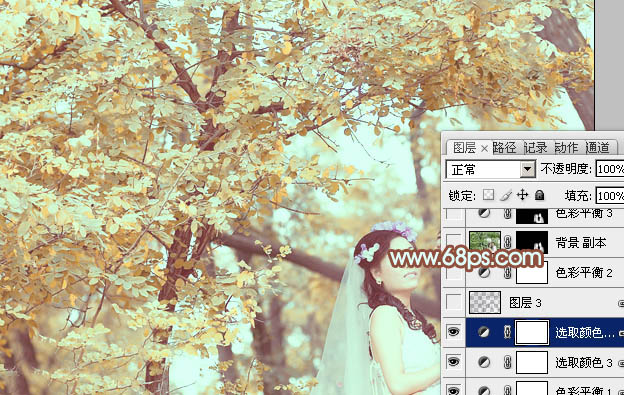Open the 正常 blend mode dropdown
624x395 pixels.
(527, 169)
